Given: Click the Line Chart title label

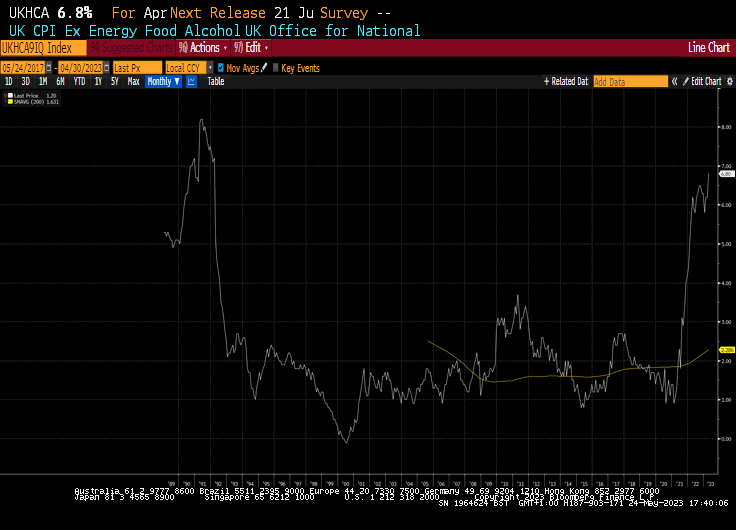Looking at the screenshot, I should point(709,48).
